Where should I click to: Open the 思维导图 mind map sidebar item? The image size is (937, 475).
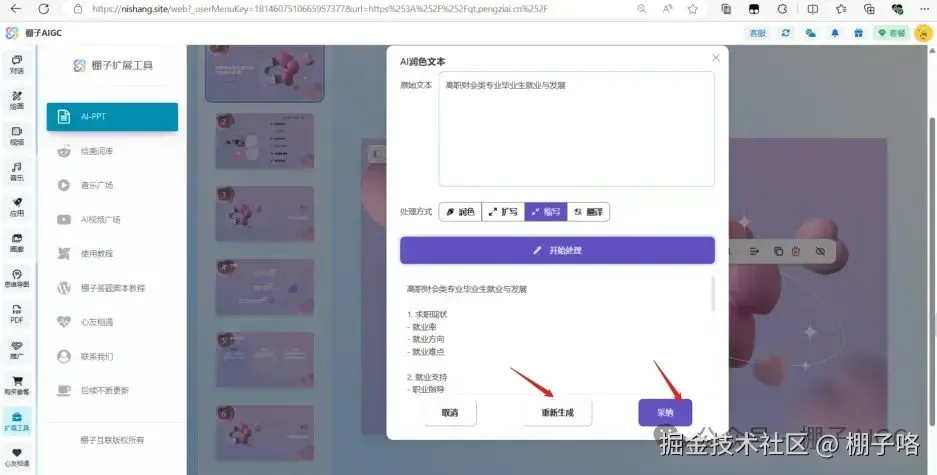click(x=17, y=278)
